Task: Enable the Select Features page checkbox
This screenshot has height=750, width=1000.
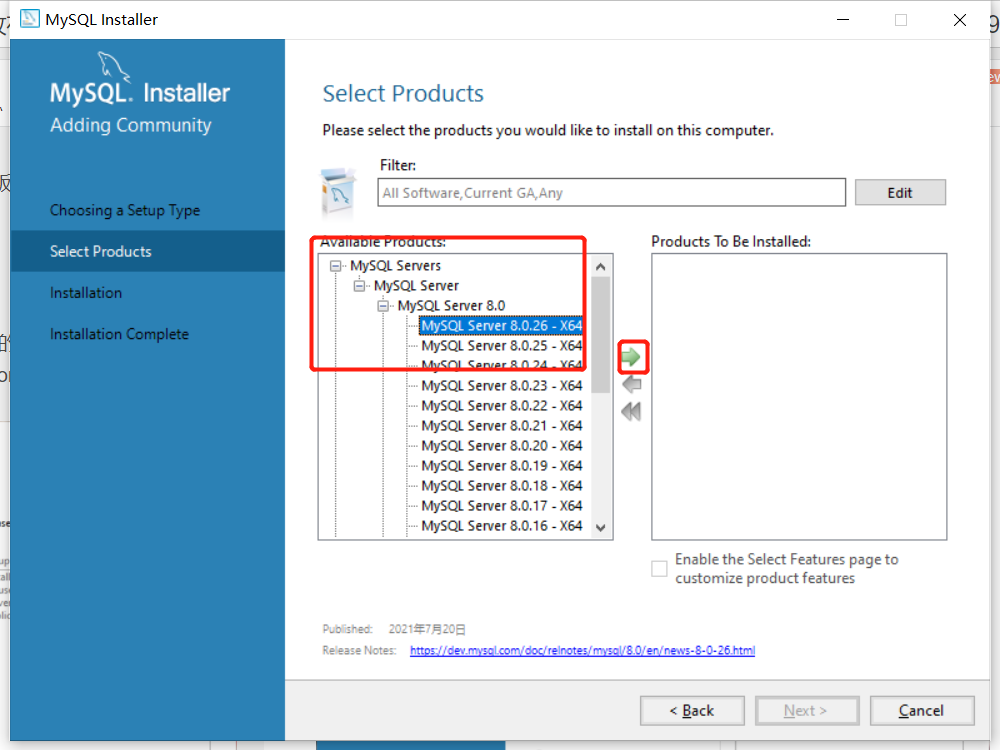Action: point(659,568)
